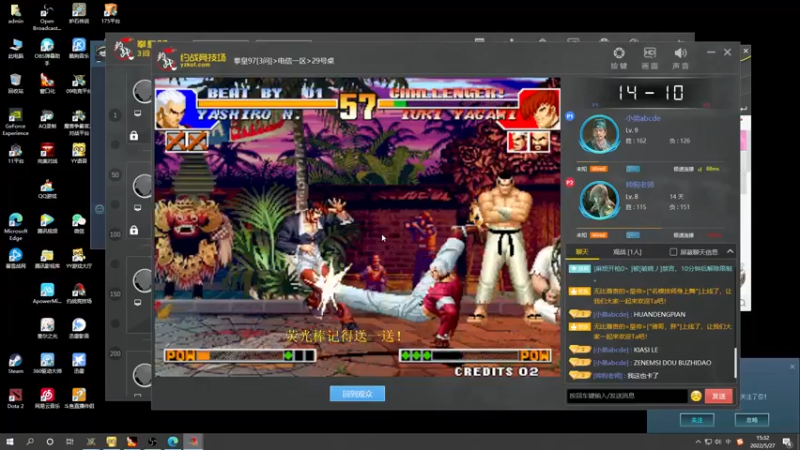
Task: Open the 约战竞技场 desktop shortcut
Action: (x=79, y=293)
